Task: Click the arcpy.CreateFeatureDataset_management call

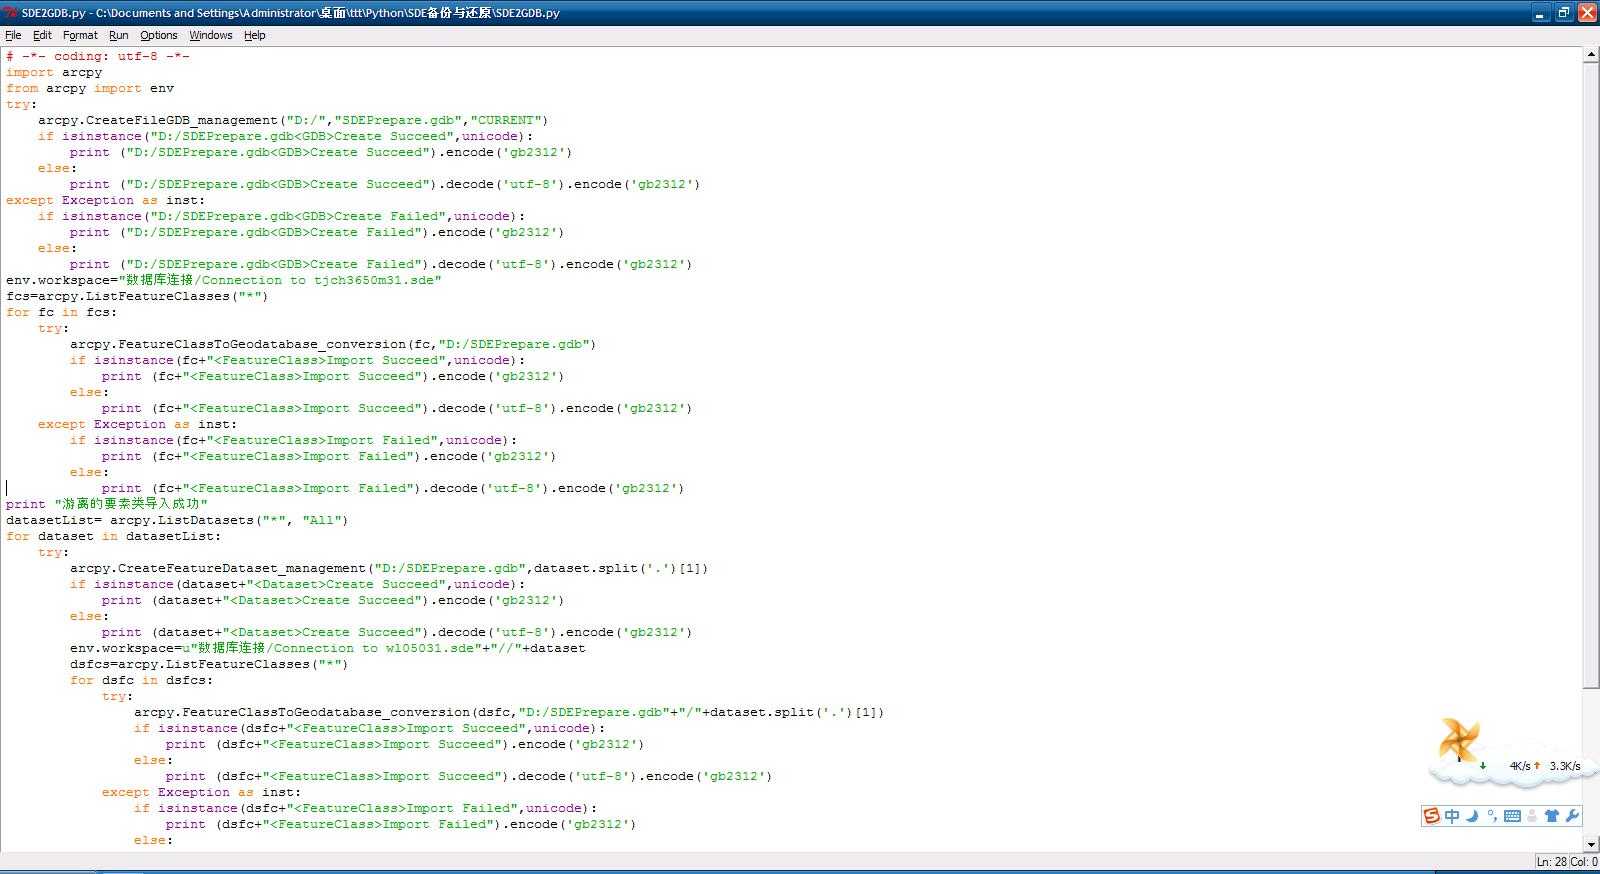Action: coord(389,568)
